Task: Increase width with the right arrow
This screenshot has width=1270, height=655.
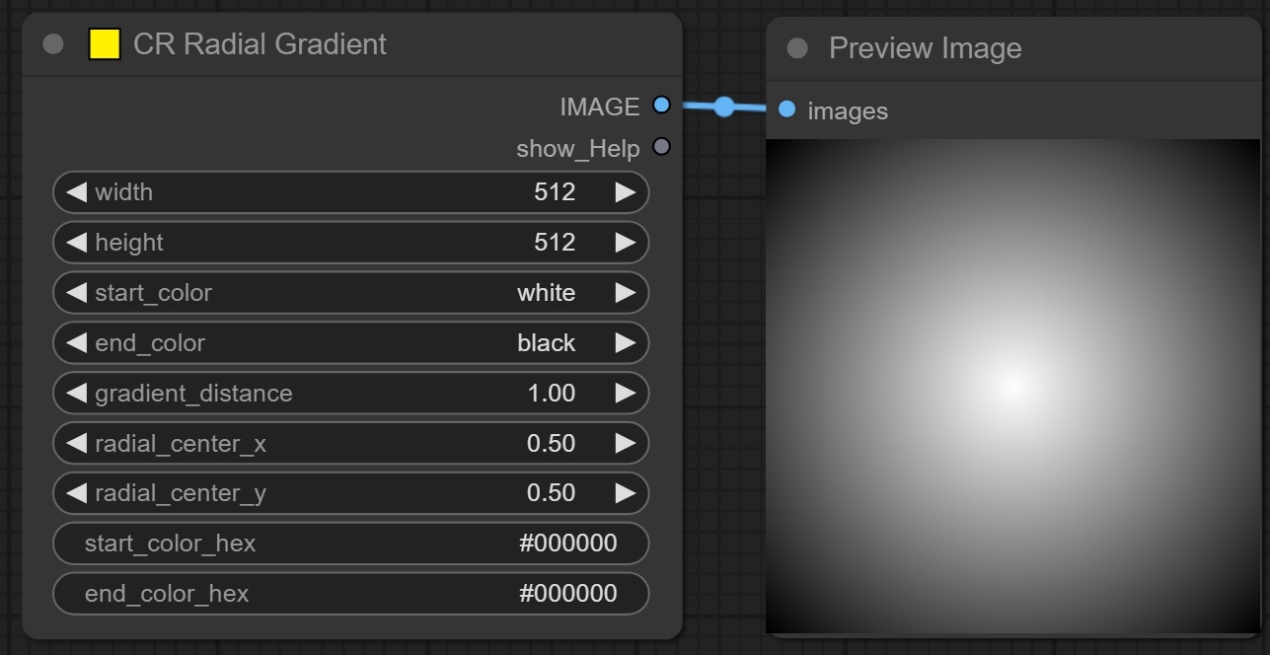Action: [x=625, y=192]
